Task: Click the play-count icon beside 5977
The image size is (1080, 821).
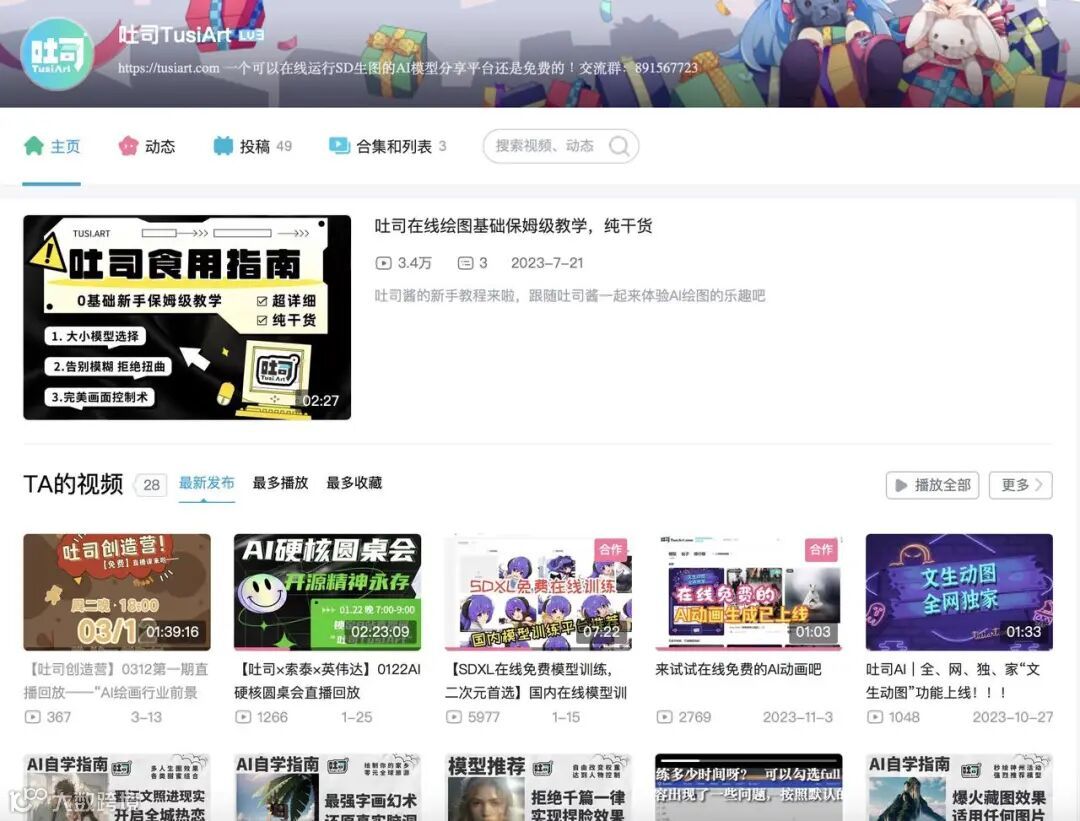Action: [x=454, y=717]
